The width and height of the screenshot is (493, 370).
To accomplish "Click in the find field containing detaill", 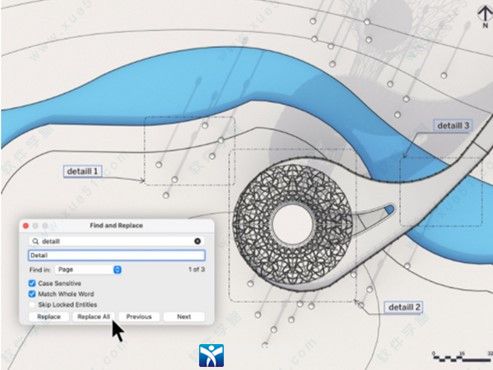I will click(117, 241).
